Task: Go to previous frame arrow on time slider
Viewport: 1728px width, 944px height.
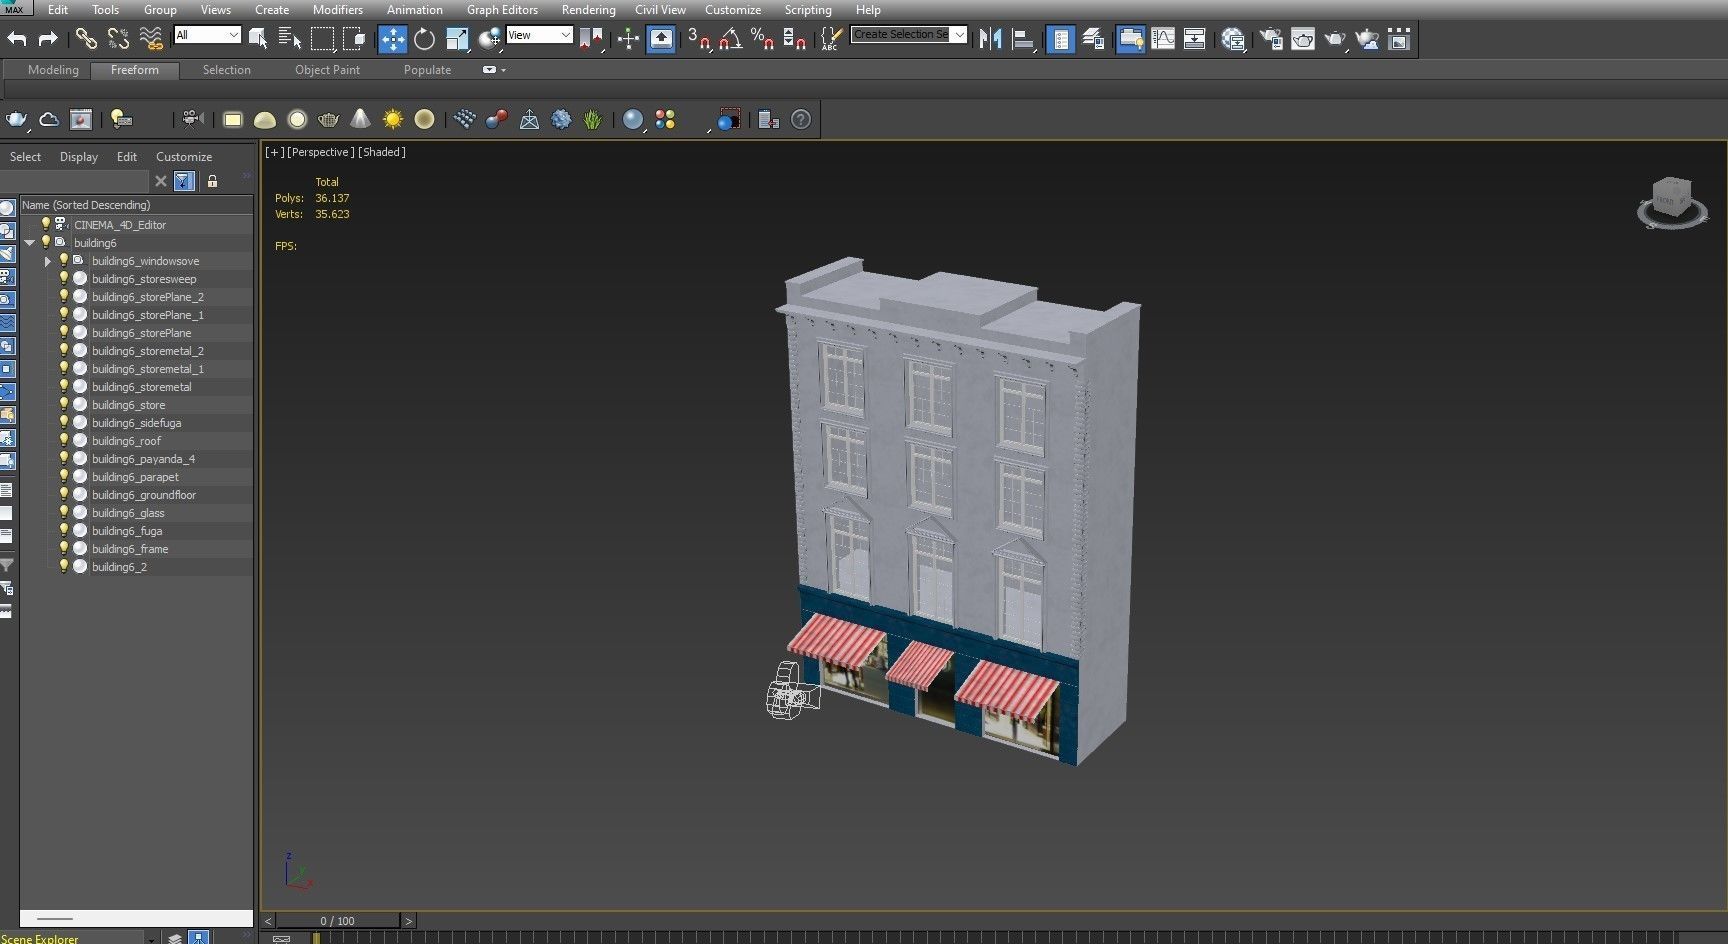Action: tap(268, 921)
